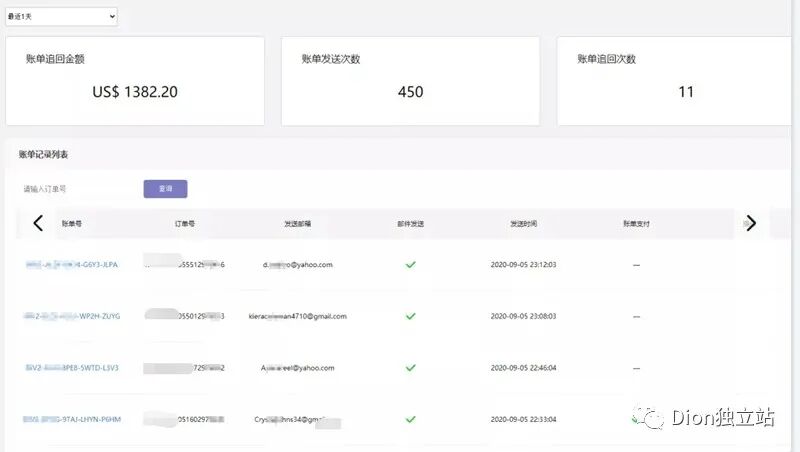800x452 pixels.
Task: Click the 查询 search button
Action: 165,189
